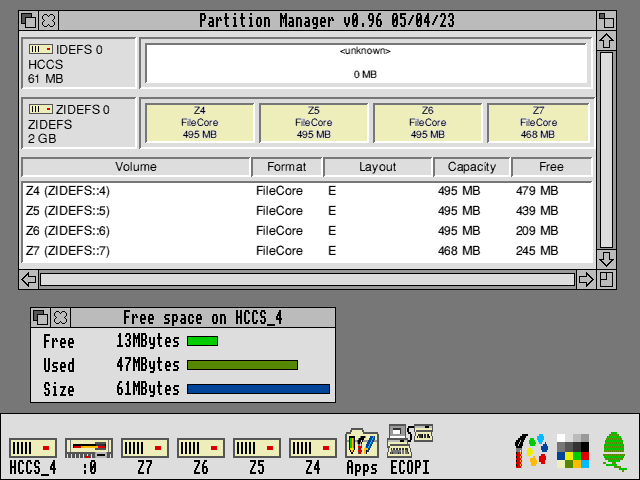This screenshot has height=480, width=640.
Task: Click the display colour grid icon
Action: point(573,451)
